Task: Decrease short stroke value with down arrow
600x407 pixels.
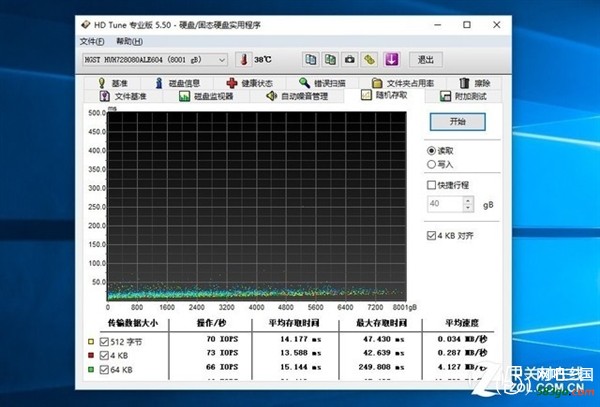Action: pos(468,208)
